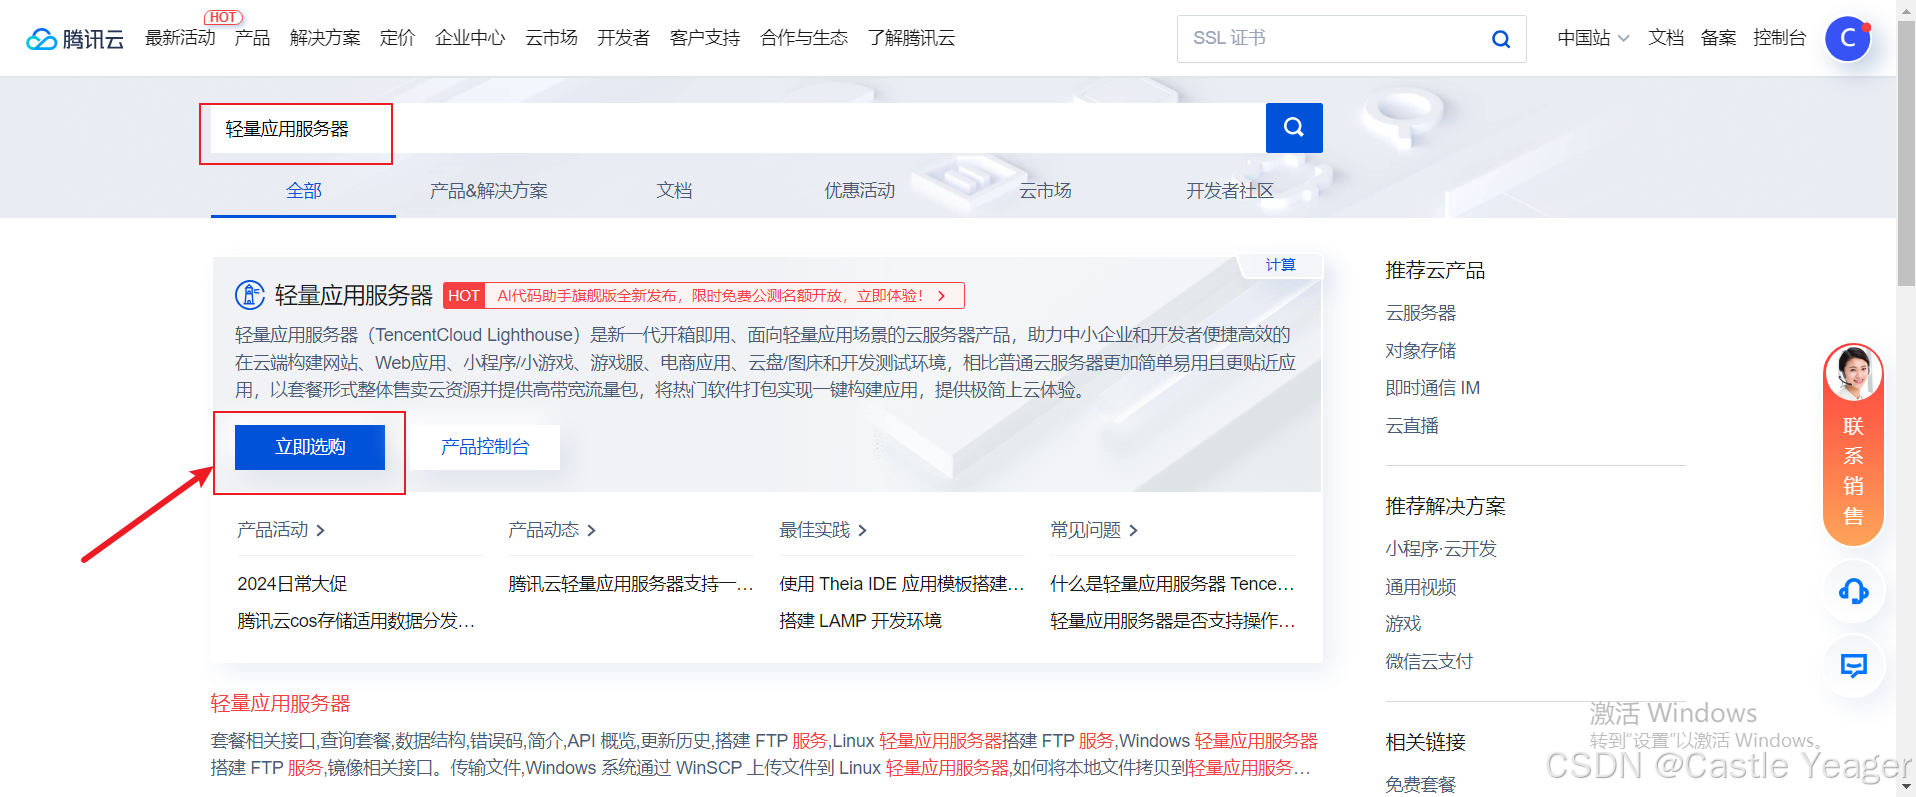Open 轻量应用服务器是否支持操作 FAQ link
The image size is (1916, 797).
pos(1172,621)
